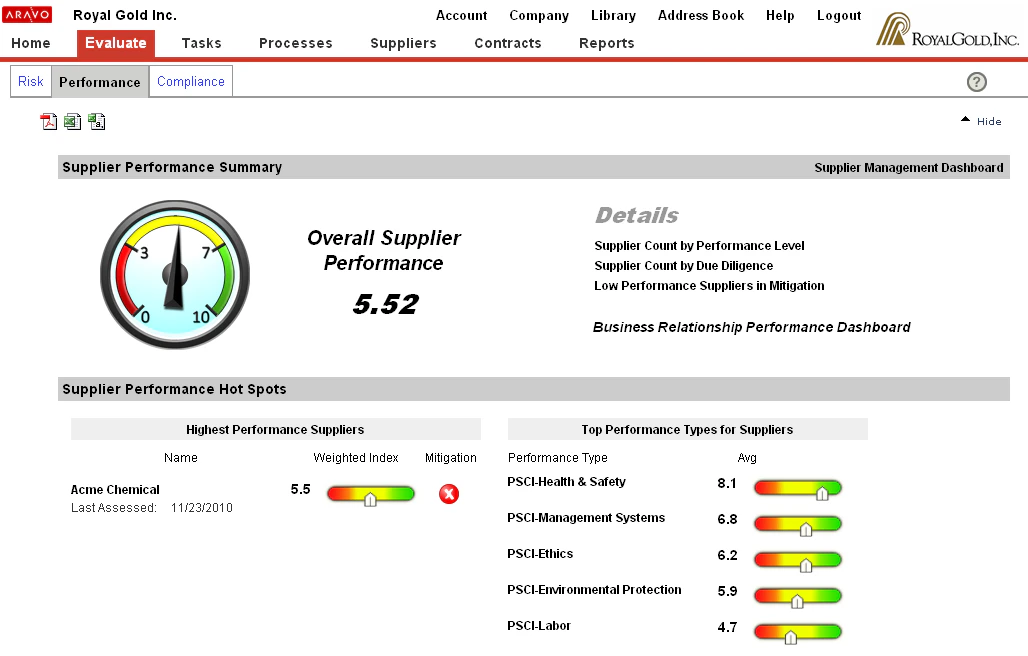This screenshot has width=1028, height=656.
Task: Switch to the Compliance tab
Action: coord(190,81)
